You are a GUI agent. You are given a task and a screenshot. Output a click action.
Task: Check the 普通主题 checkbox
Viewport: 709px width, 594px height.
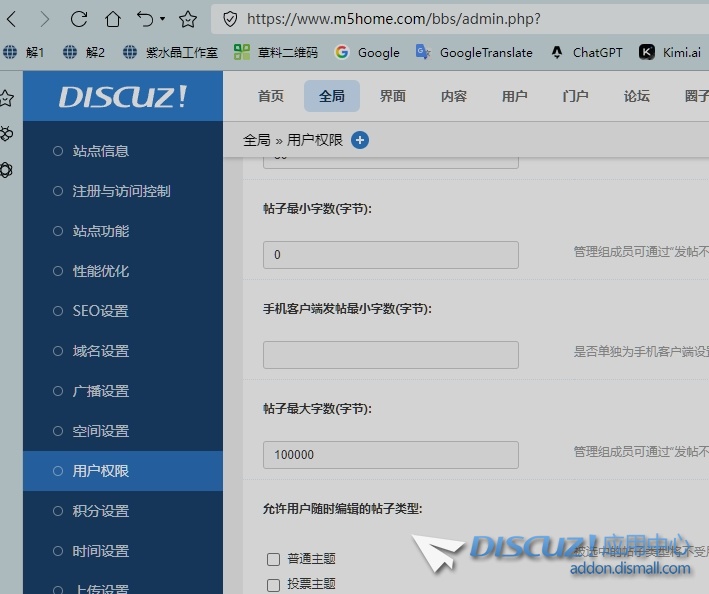pyautogui.click(x=274, y=559)
